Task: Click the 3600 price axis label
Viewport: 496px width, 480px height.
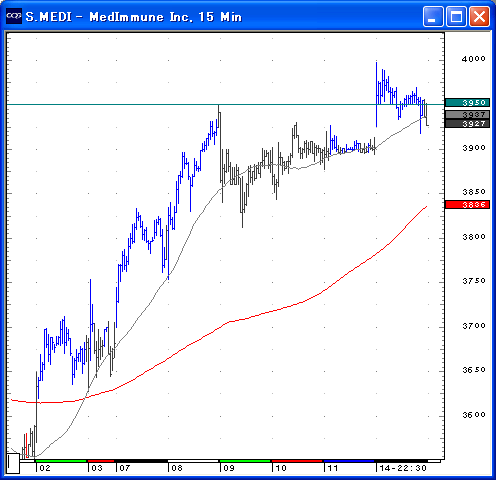Action: click(x=474, y=415)
